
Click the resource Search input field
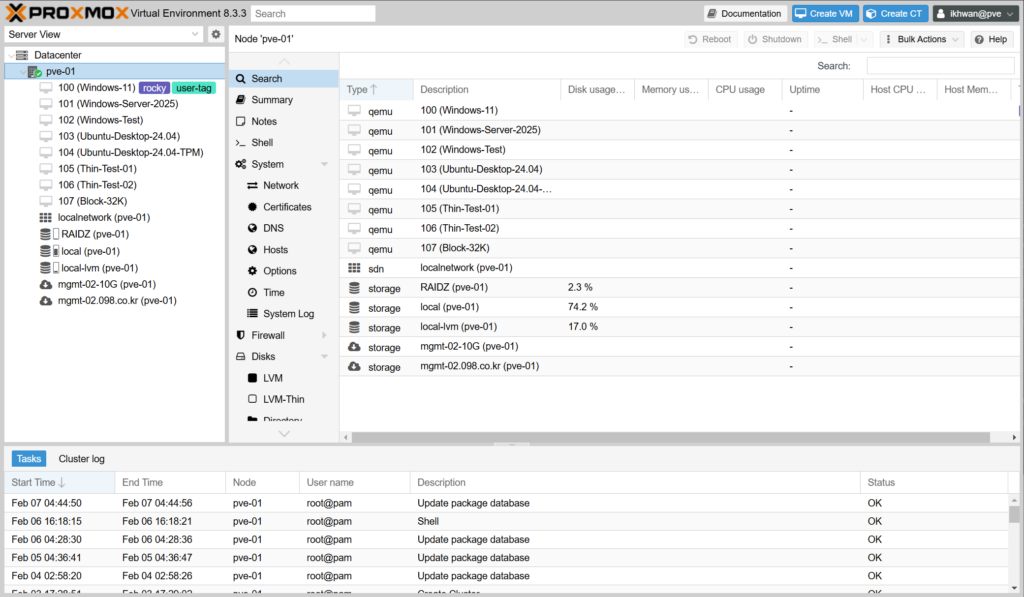(x=938, y=66)
